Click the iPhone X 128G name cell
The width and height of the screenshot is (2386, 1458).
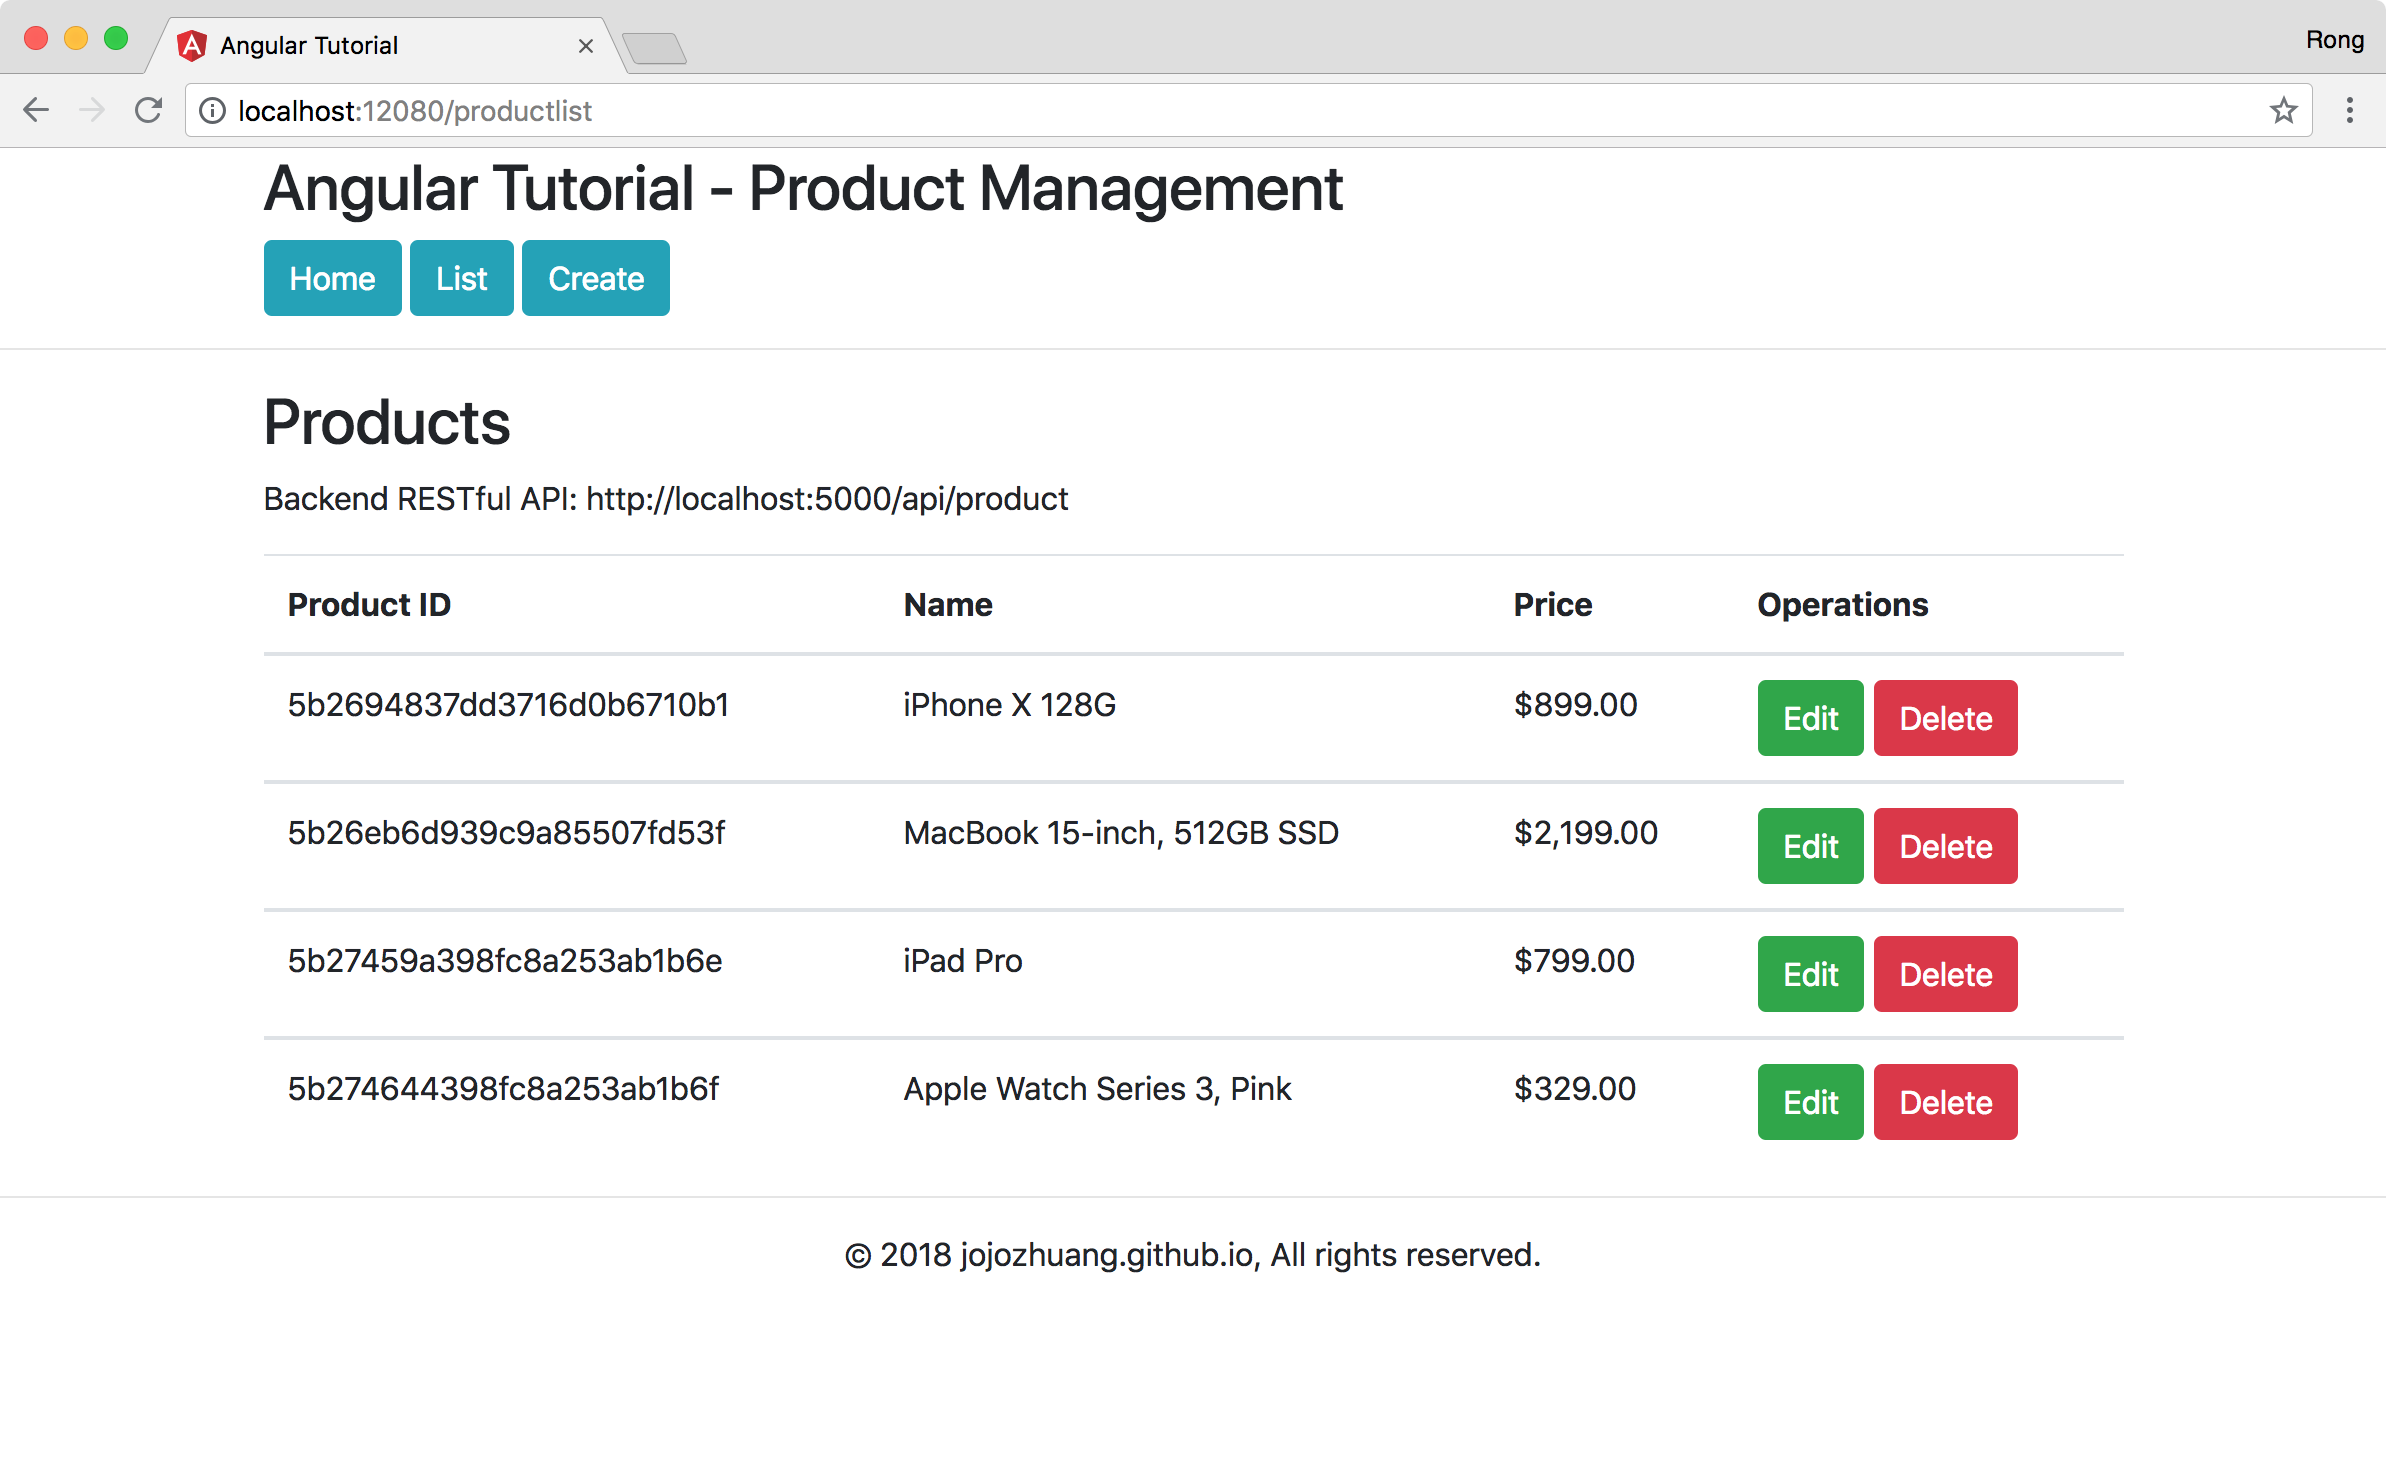(x=1010, y=705)
